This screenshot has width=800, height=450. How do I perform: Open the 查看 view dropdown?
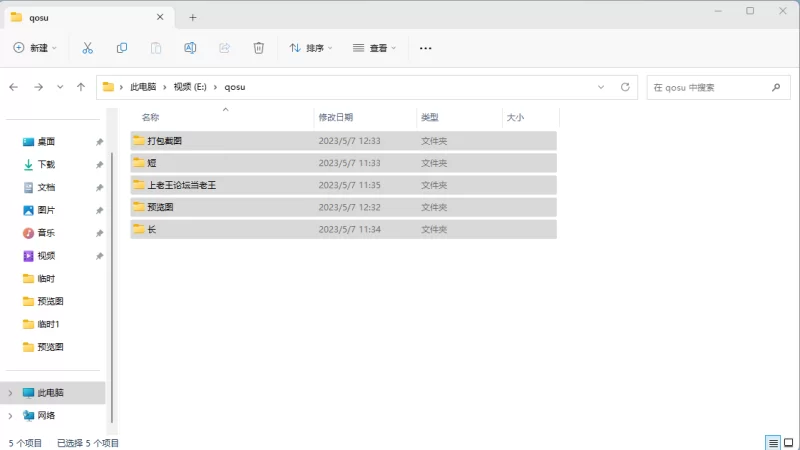pos(375,48)
